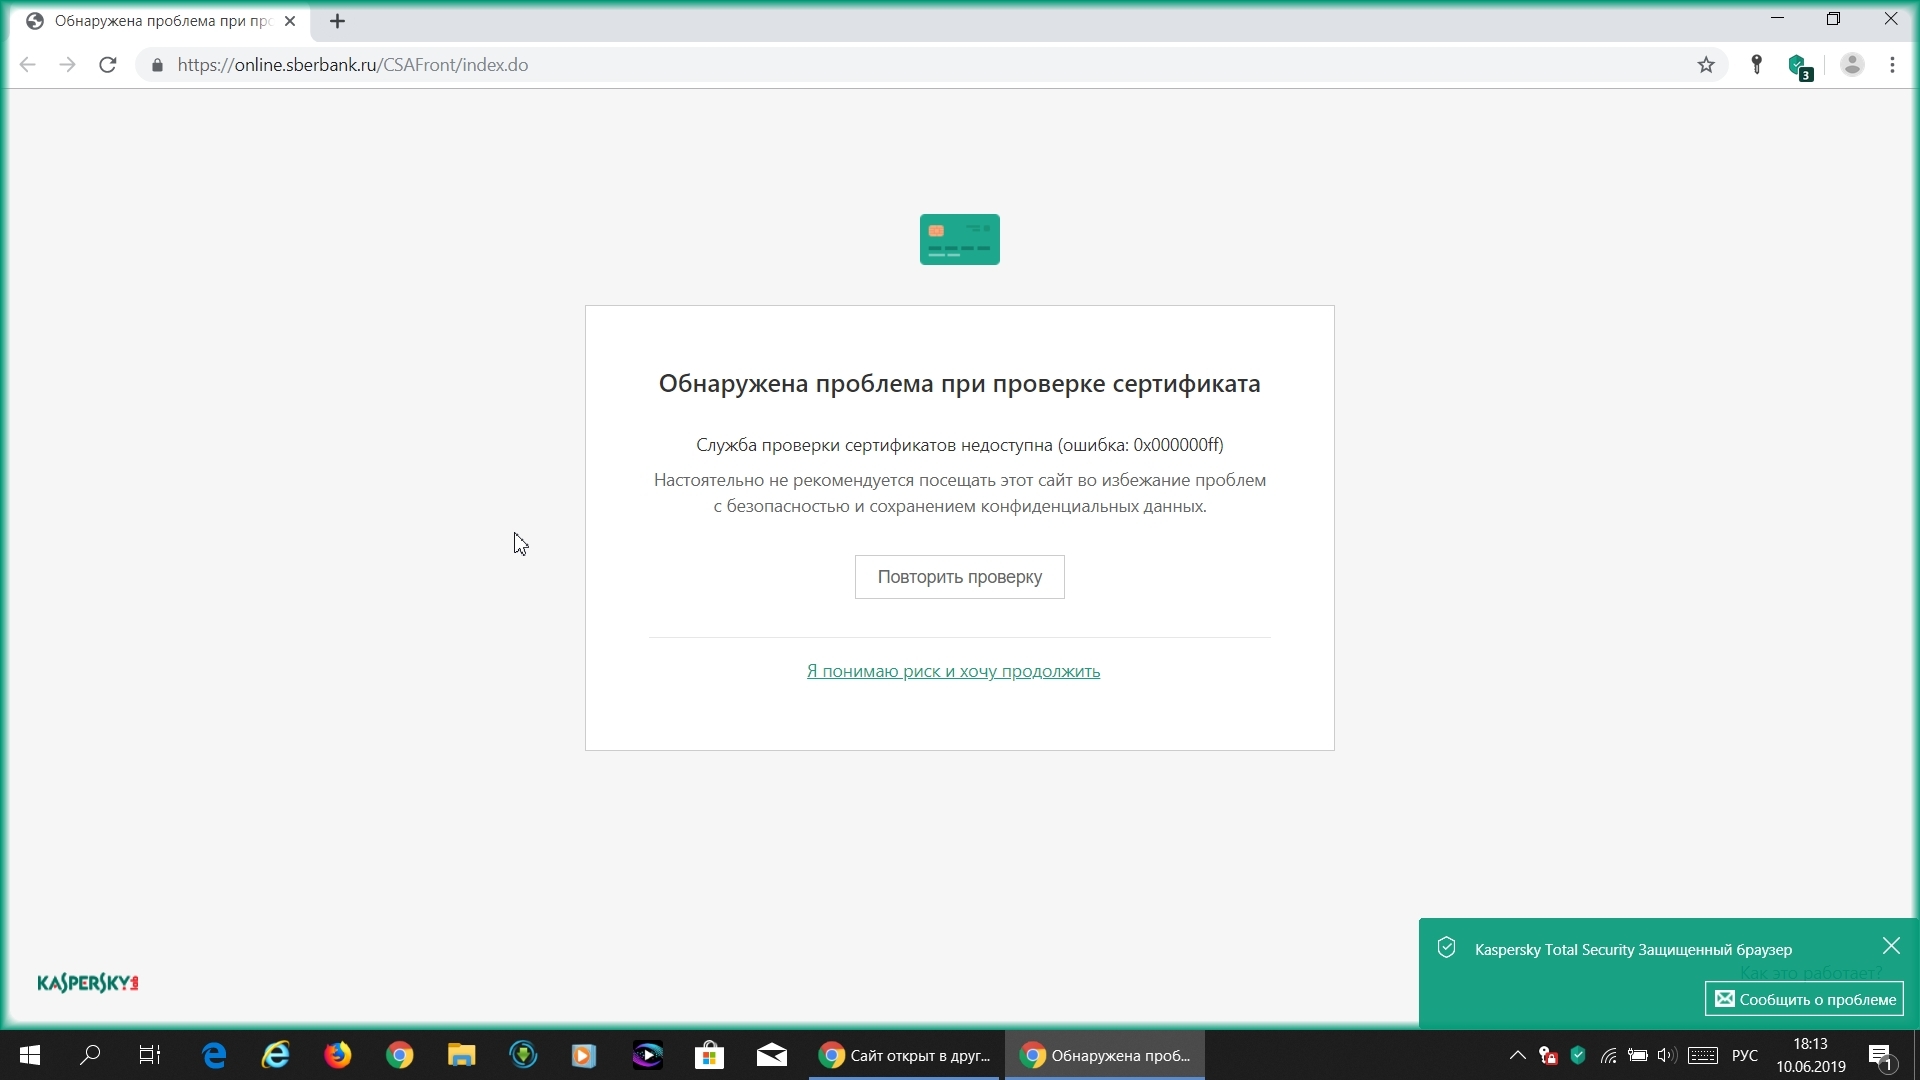
Task: Click the key password icon
Action: click(x=1756, y=65)
